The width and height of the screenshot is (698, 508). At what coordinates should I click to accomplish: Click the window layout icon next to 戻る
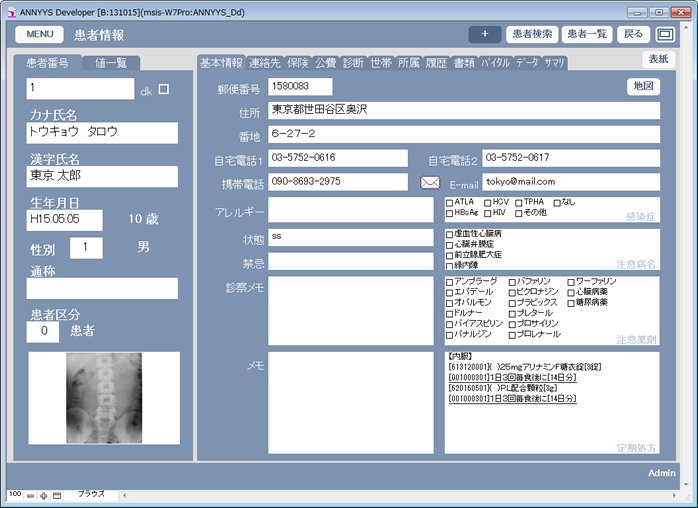(x=666, y=34)
